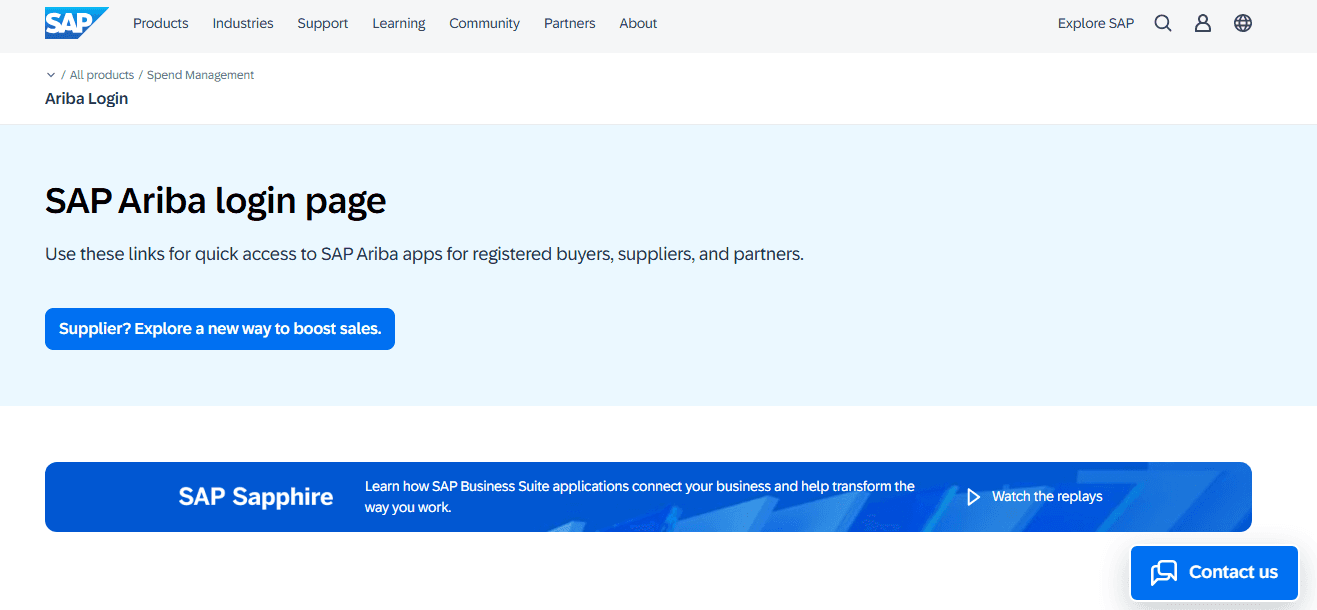Click the SAP Ariba login page heading
The width and height of the screenshot is (1317, 610).
(216, 201)
